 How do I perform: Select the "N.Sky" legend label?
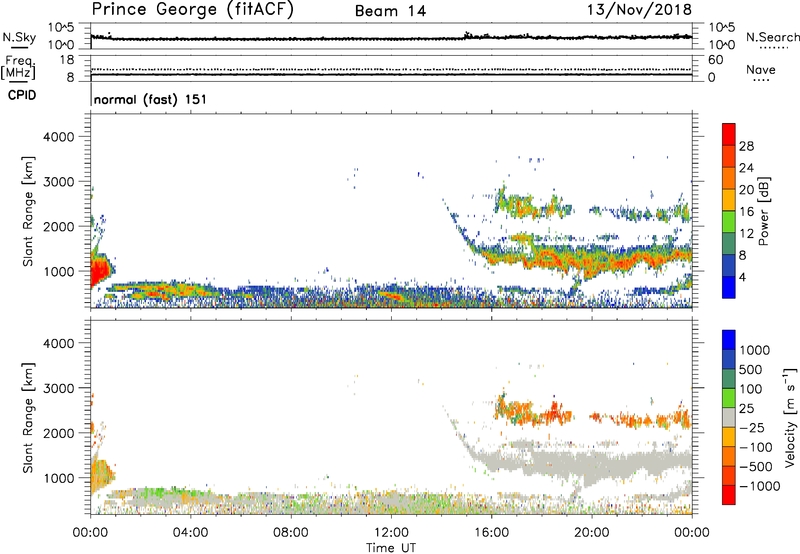coord(19,37)
